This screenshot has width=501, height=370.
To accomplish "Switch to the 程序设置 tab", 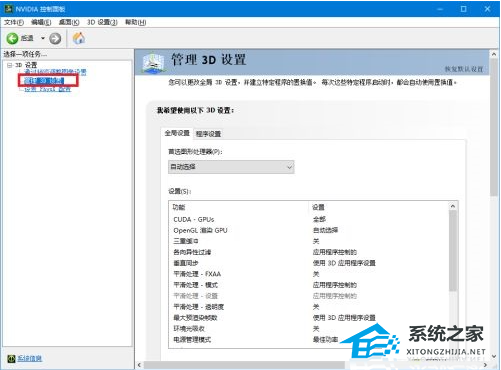I will coord(208,134).
